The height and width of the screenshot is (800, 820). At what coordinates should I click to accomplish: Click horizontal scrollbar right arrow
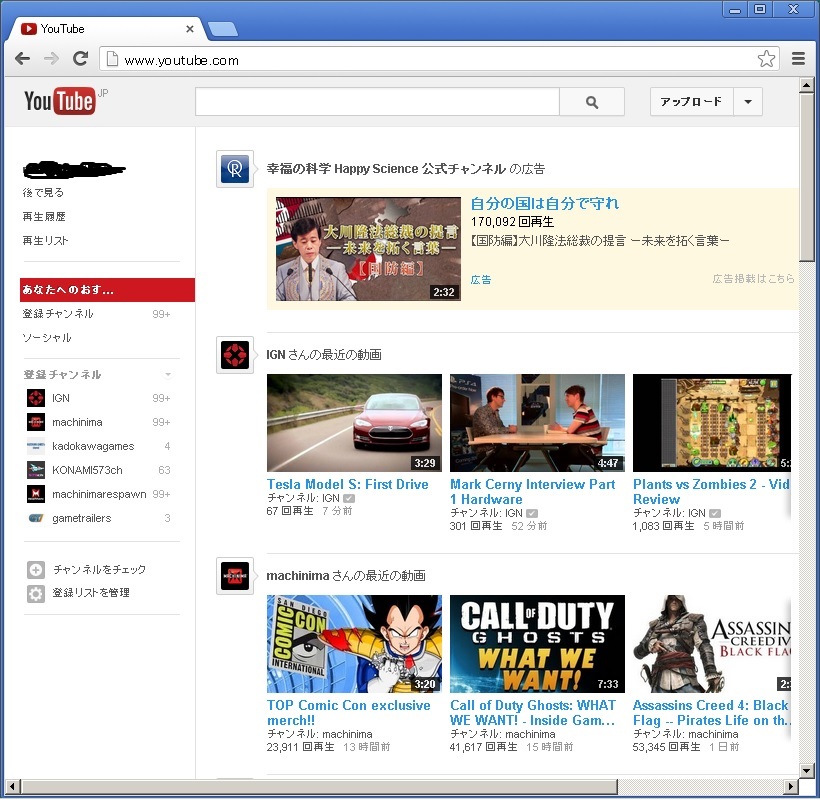point(791,786)
